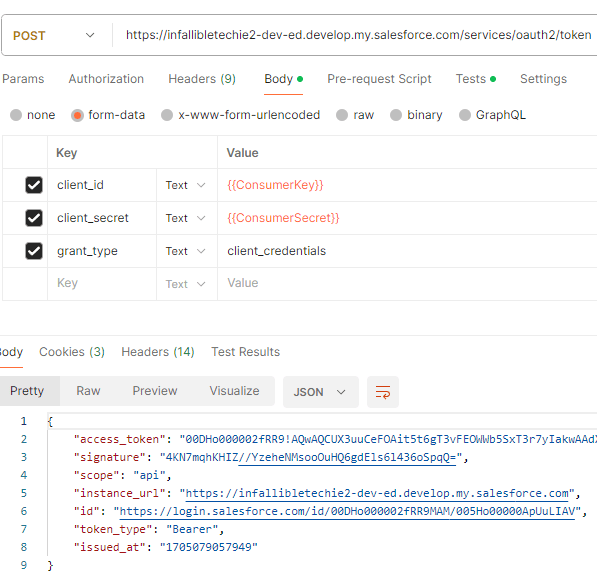Select the Pretty response view

click(27, 391)
